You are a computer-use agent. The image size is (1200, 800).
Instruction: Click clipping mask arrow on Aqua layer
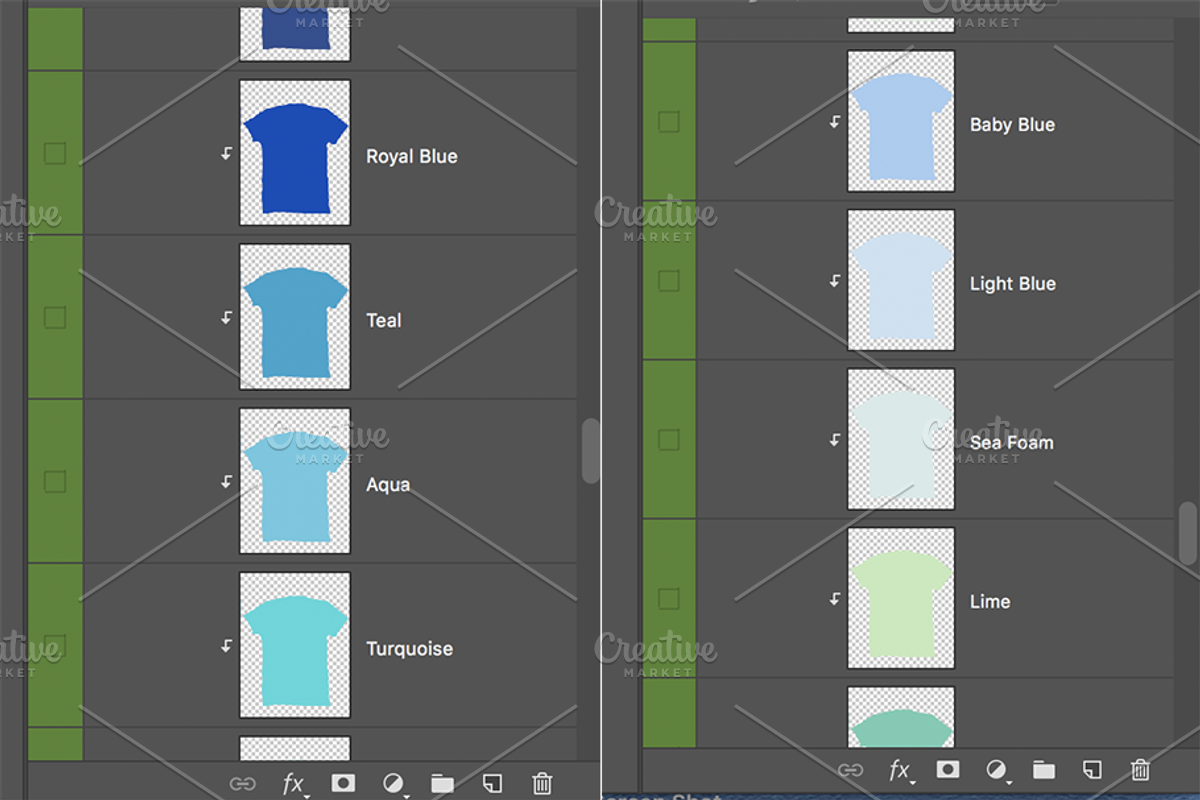(x=227, y=481)
